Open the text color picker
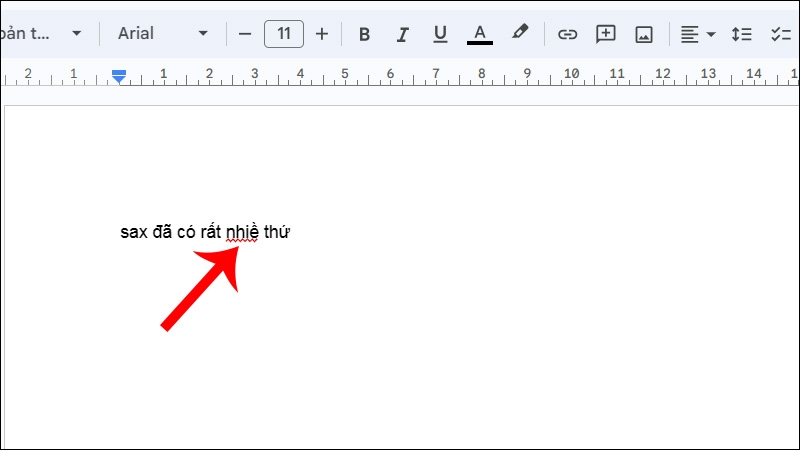Image resolution: width=800 pixels, height=450 pixels. tap(480, 34)
